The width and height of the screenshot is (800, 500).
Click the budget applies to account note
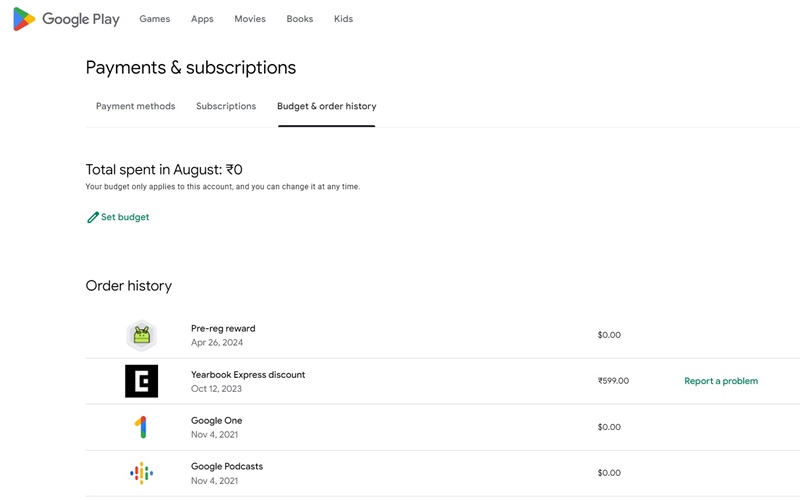[x=222, y=187]
